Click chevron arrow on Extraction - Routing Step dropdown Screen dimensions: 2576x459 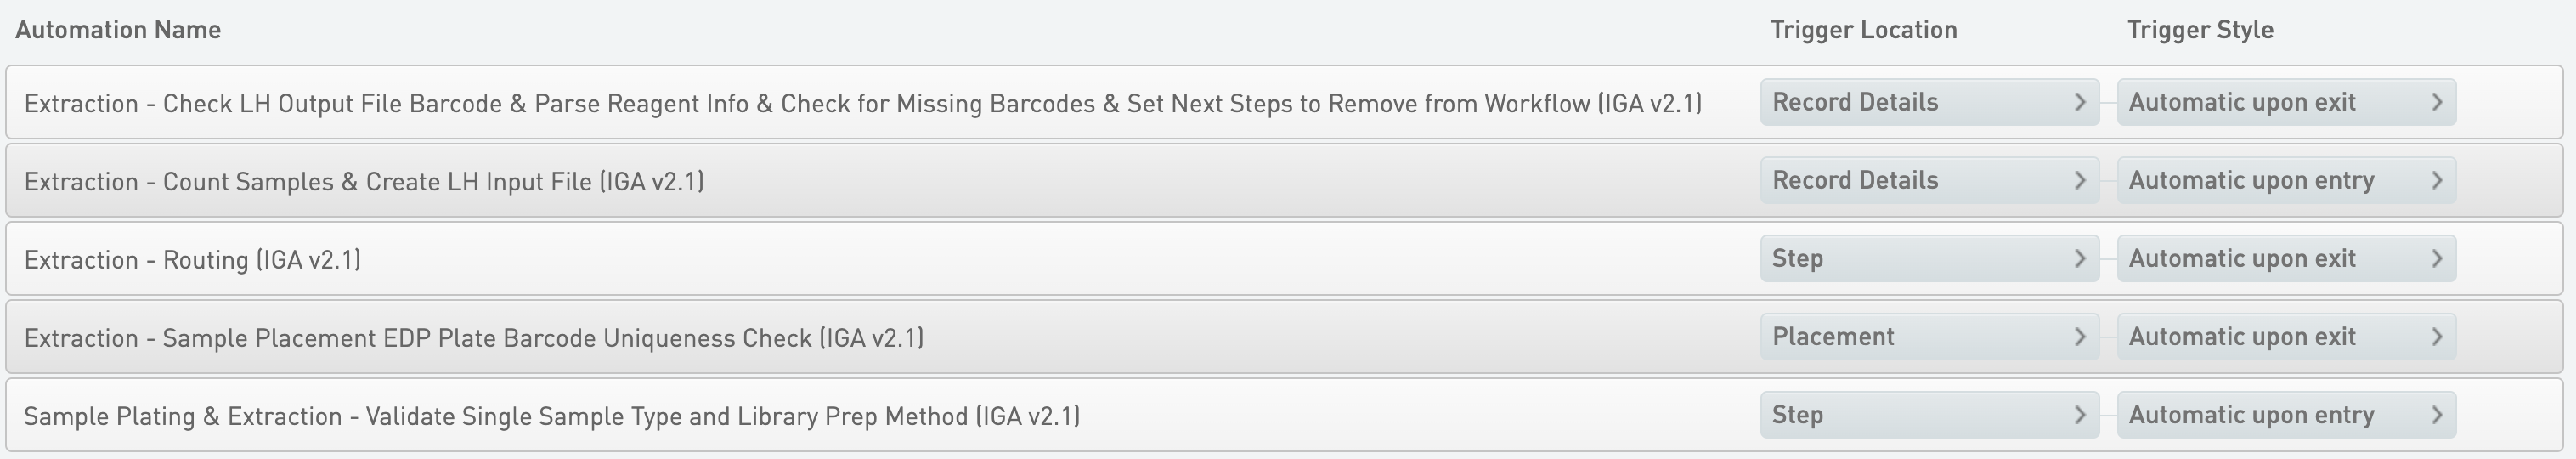[2080, 258]
